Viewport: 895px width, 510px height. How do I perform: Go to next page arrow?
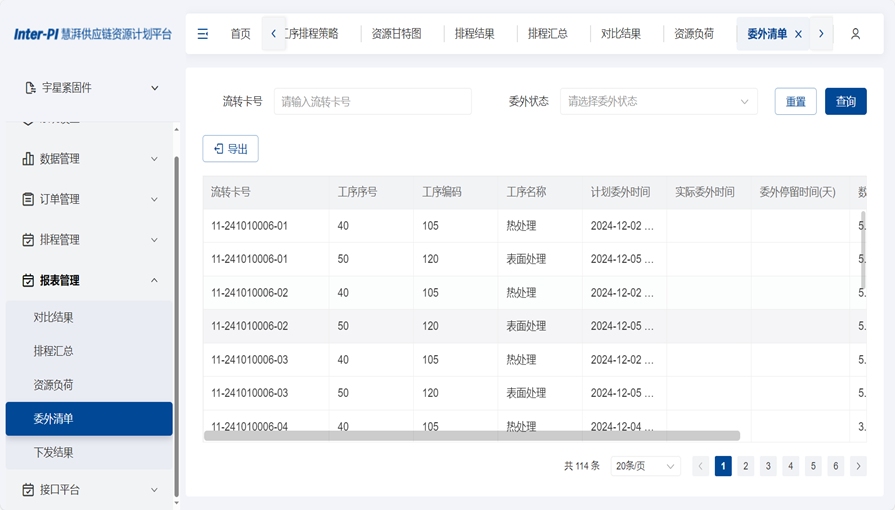(x=858, y=466)
